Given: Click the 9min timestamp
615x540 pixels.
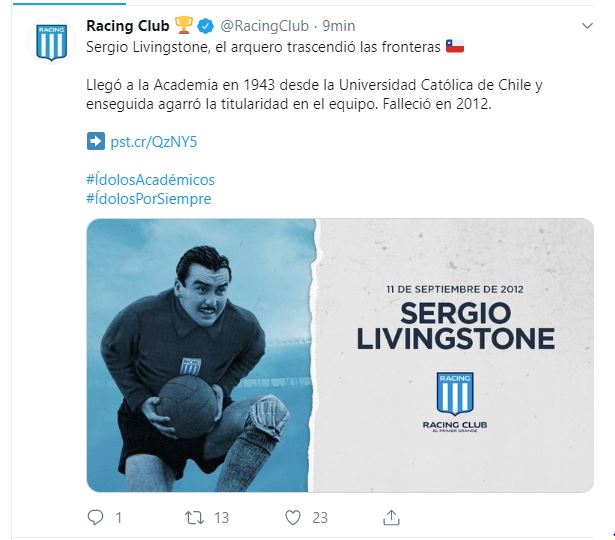Looking at the screenshot, I should (339, 26).
